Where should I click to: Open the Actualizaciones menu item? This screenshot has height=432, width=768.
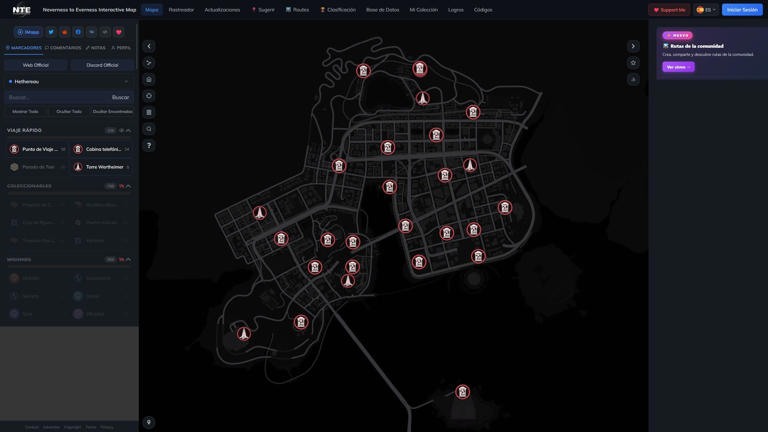(222, 10)
